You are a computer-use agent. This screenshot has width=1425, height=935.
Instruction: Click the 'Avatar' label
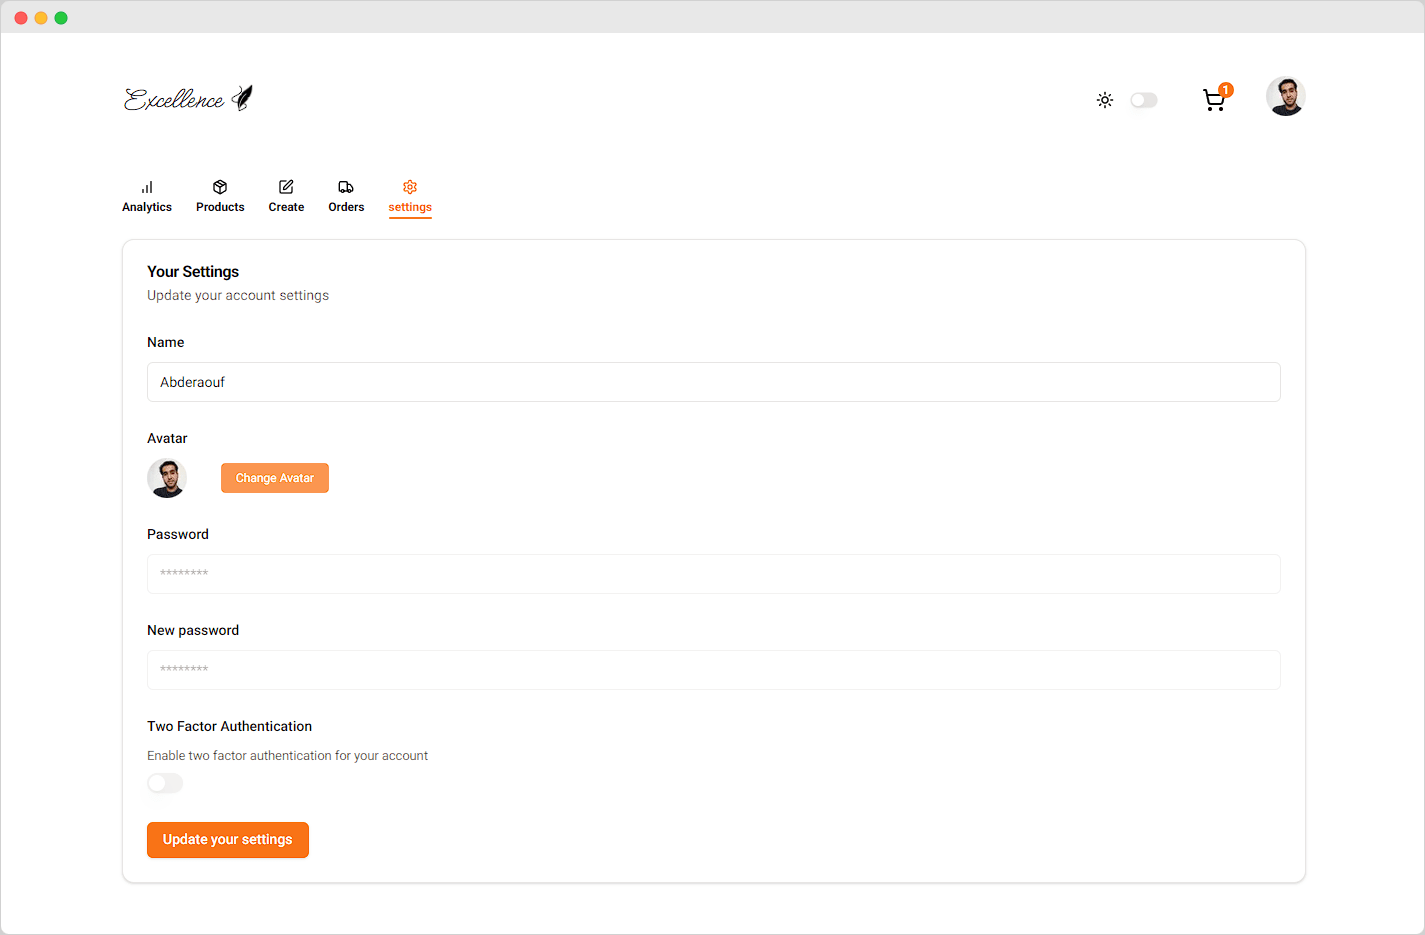click(x=167, y=438)
